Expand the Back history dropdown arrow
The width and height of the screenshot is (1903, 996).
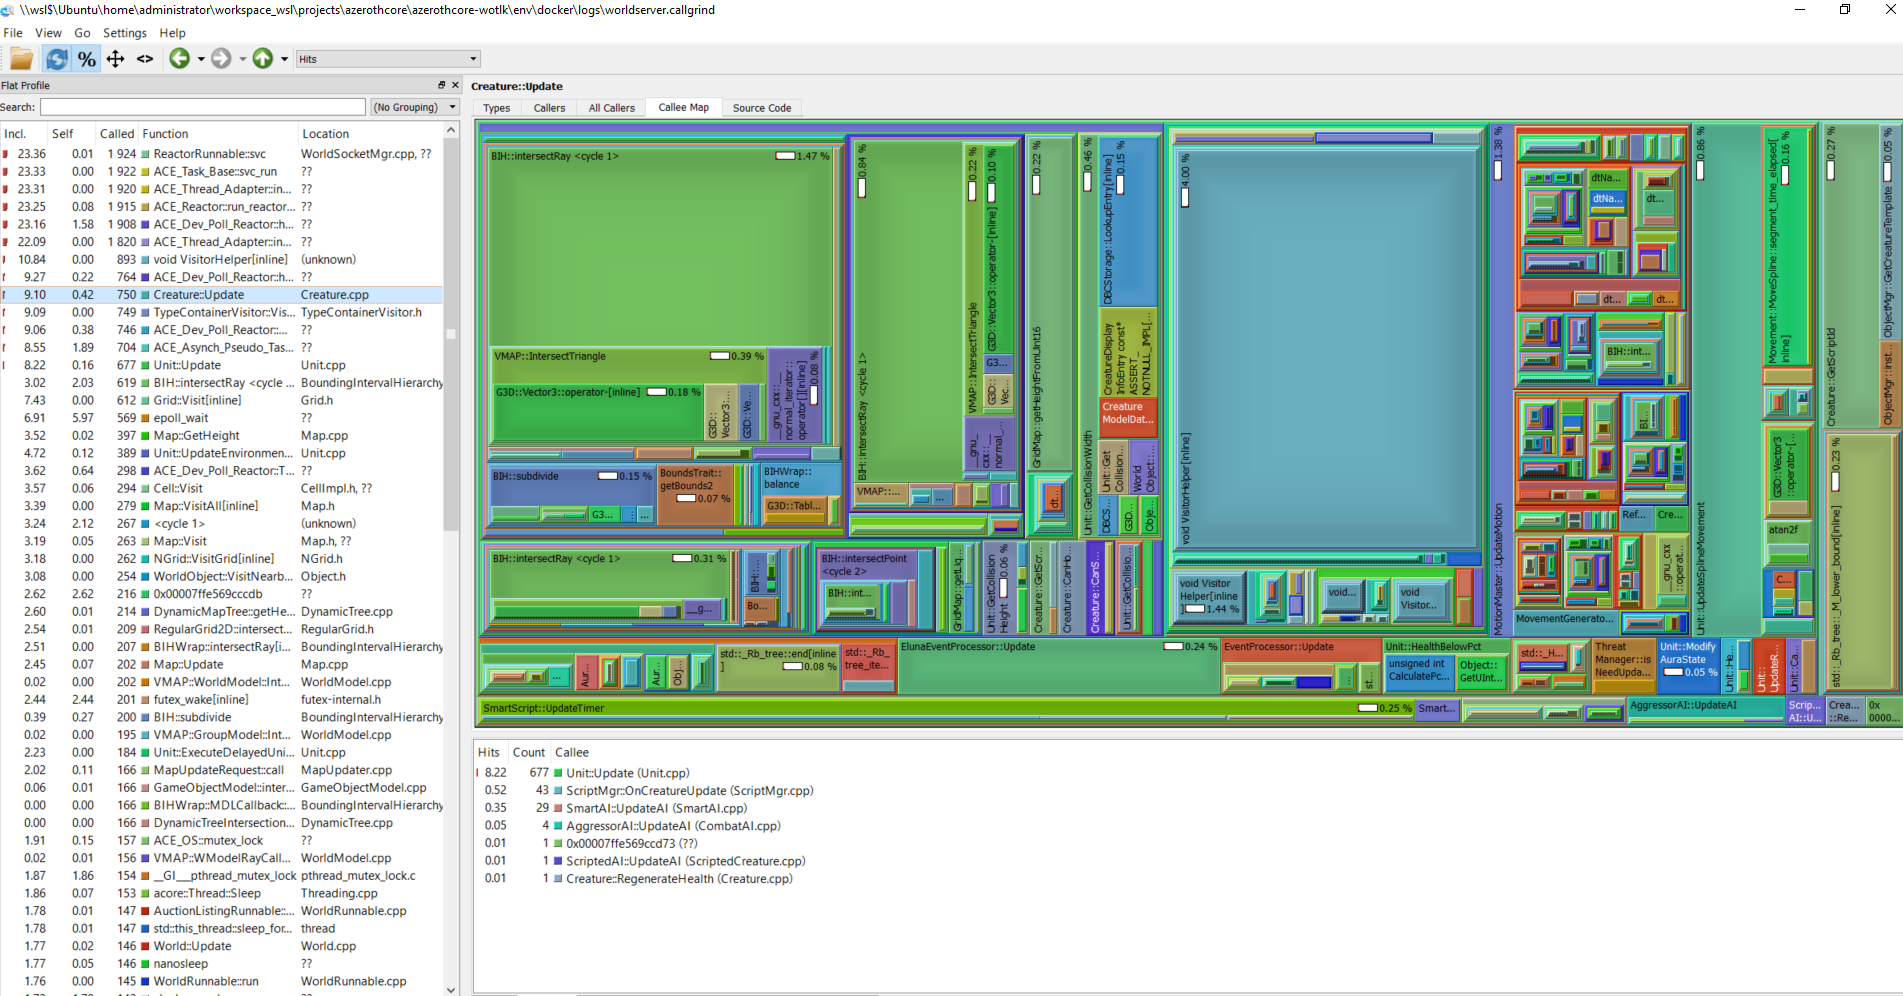click(201, 59)
